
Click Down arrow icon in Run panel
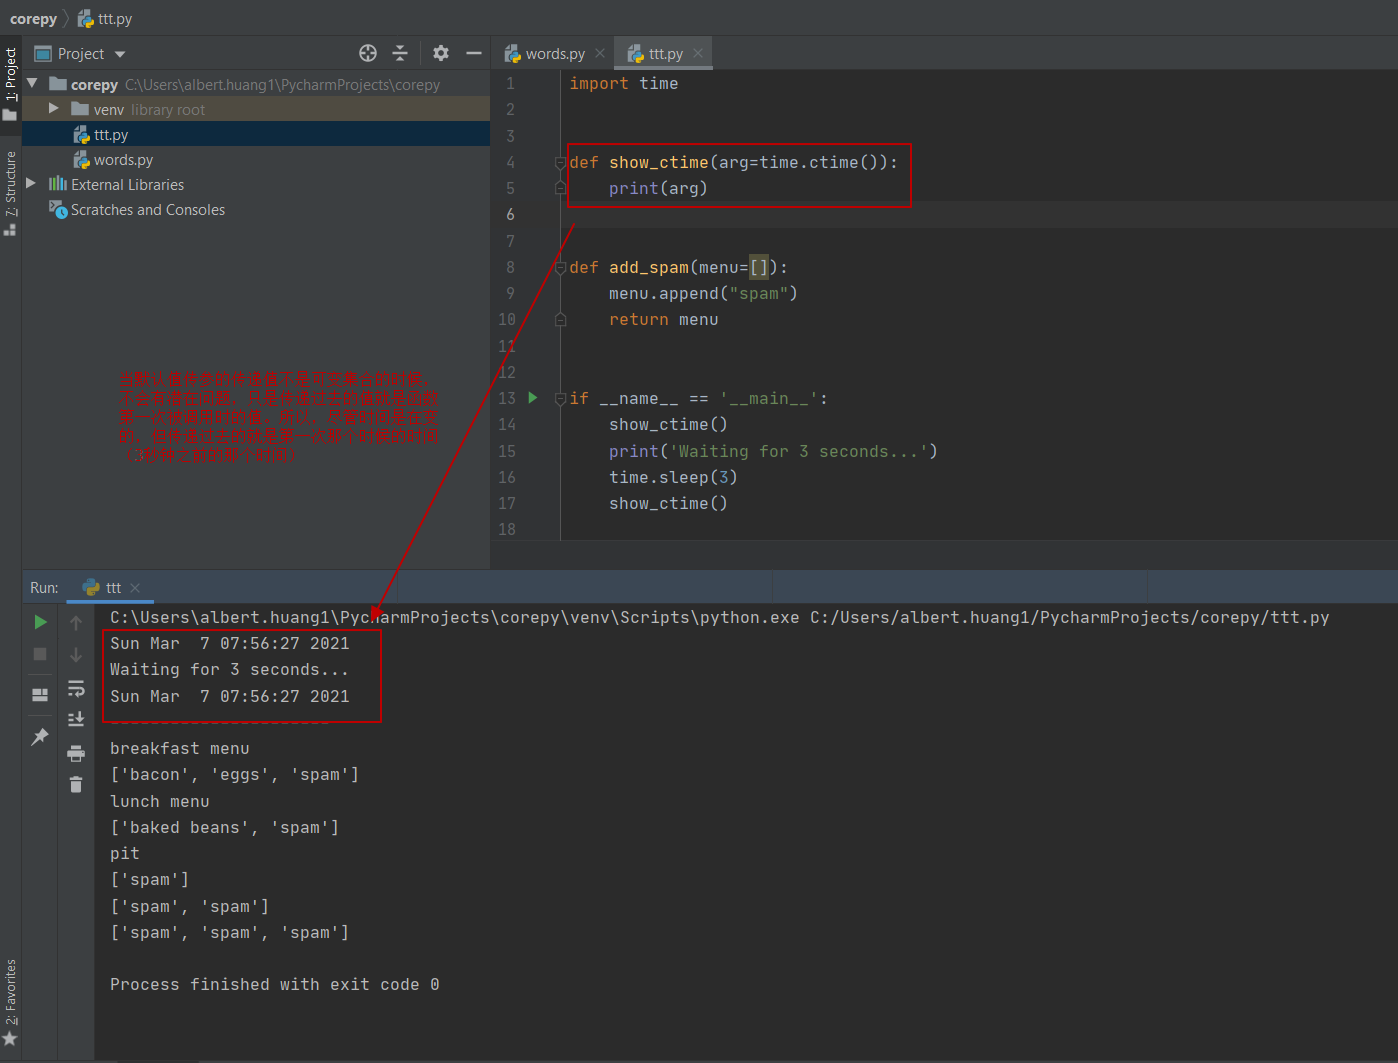pos(76,655)
